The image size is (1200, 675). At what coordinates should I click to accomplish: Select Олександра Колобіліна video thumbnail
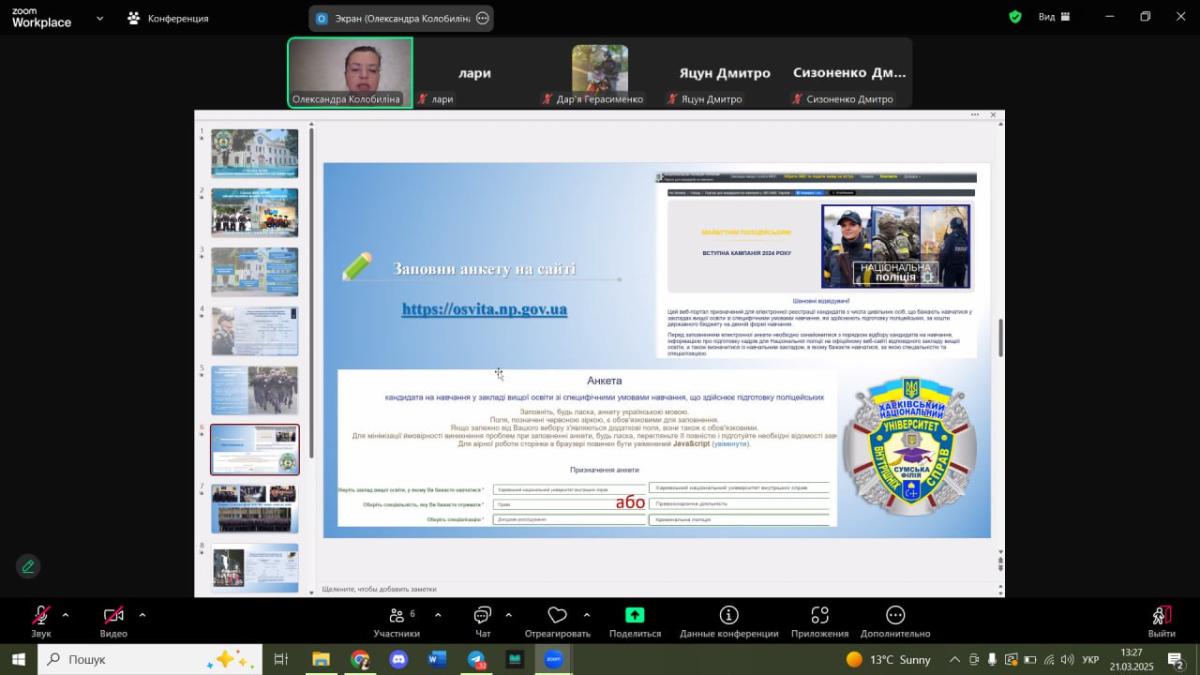click(x=350, y=72)
